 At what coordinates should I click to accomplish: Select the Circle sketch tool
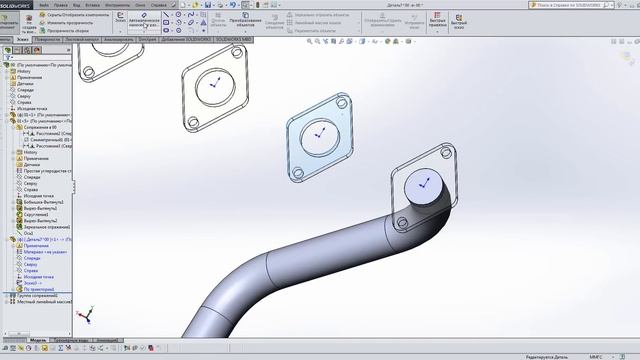[x=178, y=15]
